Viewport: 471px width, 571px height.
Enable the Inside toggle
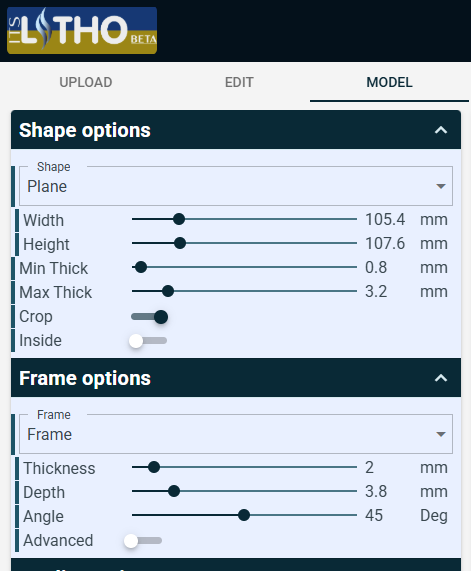click(148, 341)
